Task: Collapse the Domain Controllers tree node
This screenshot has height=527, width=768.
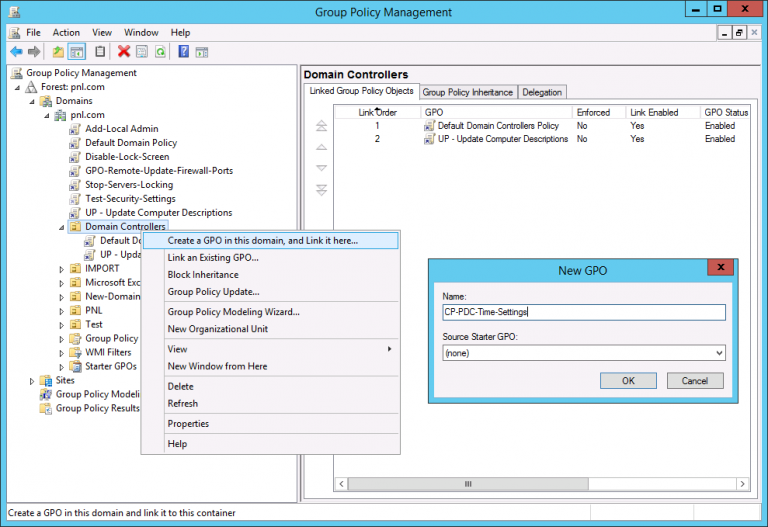Action: (61, 227)
